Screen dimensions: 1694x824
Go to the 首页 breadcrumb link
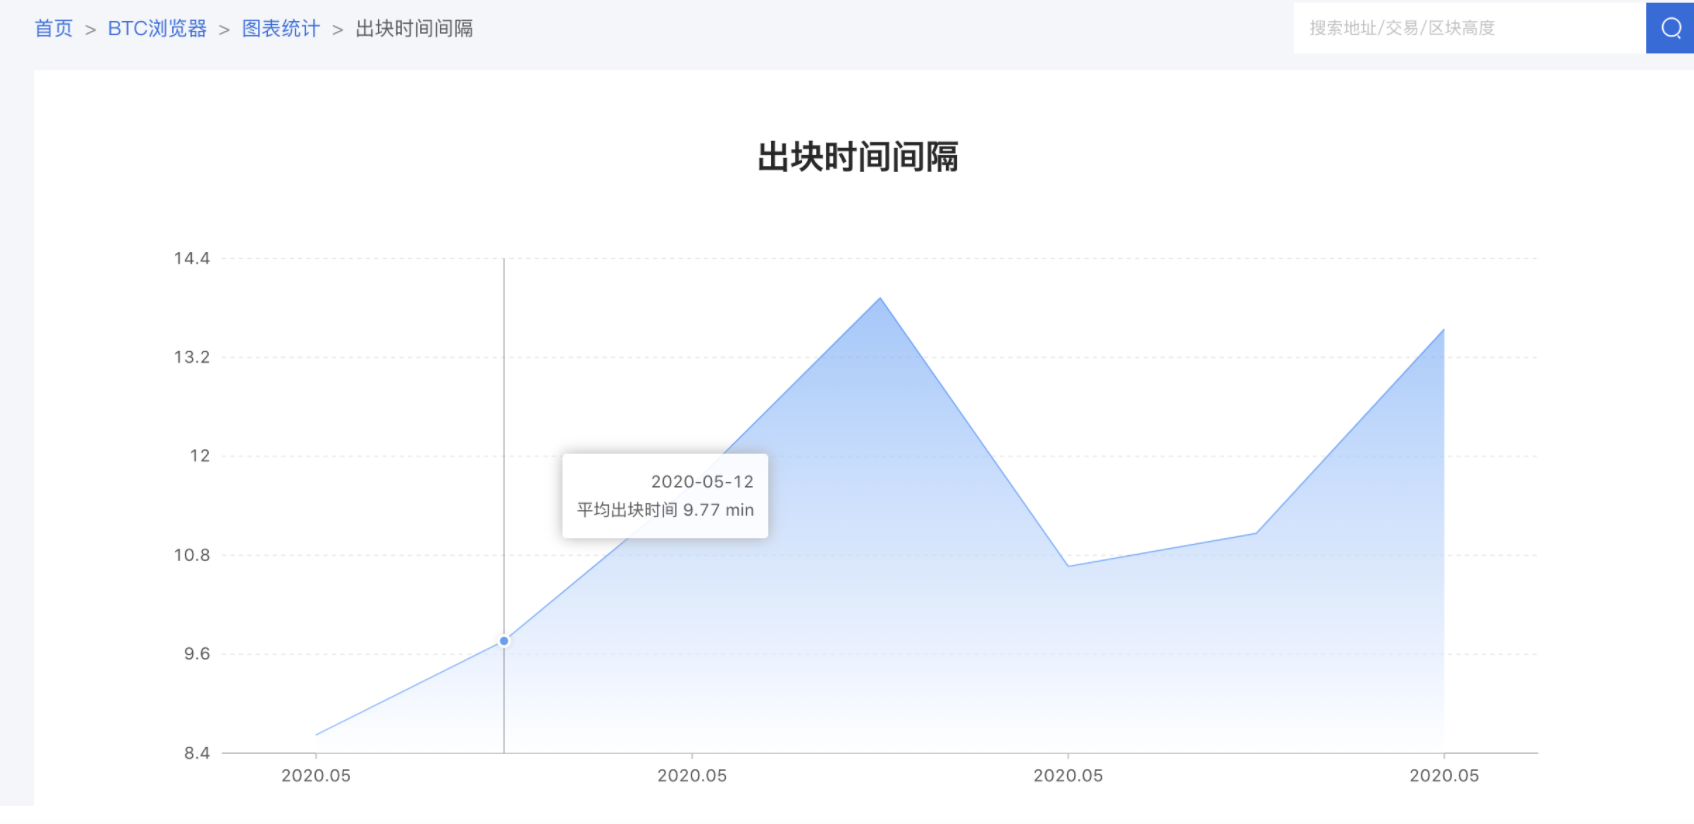(x=54, y=29)
